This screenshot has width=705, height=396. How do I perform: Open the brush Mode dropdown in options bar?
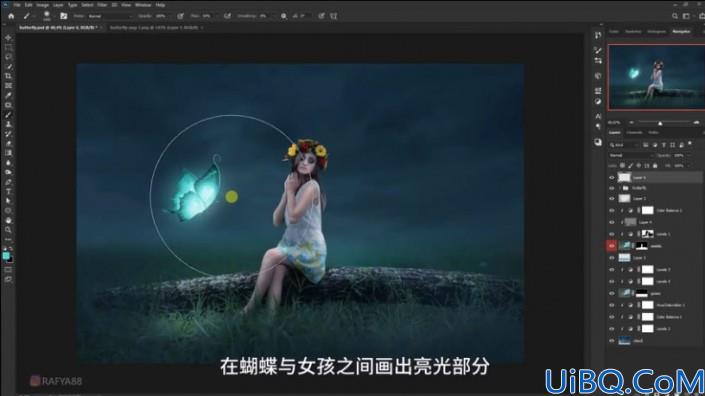(110, 16)
